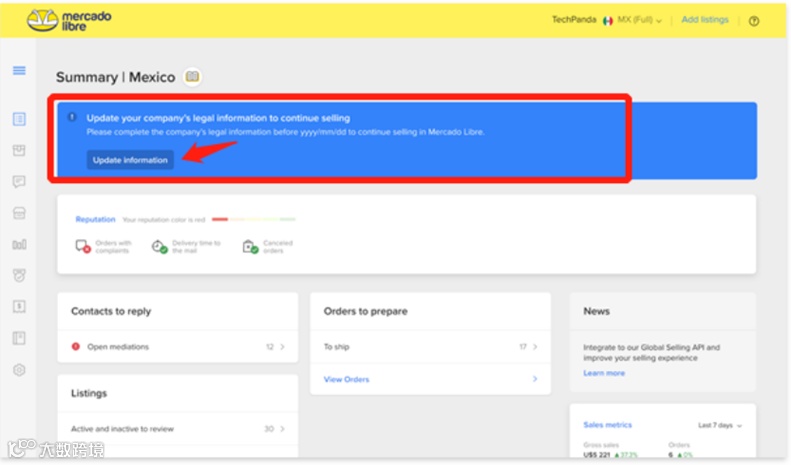791x465 pixels.
Task: Click the Open mediations count 12
Action: [270, 346]
